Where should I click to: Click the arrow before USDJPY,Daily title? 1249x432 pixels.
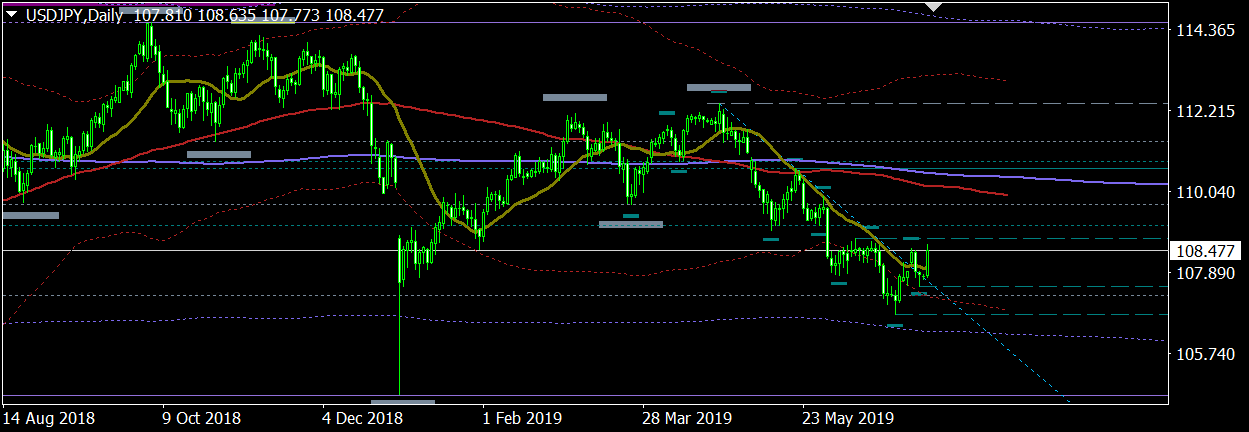pyautogui.click(x=11, y=15)
